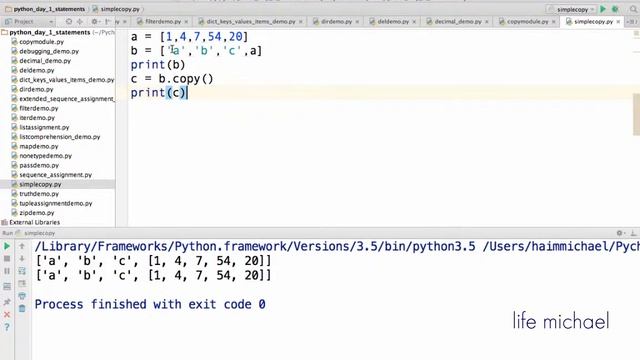Select the simplecopy Run tab label
This screenshot has width=640, height=360.
click(39, 233)
